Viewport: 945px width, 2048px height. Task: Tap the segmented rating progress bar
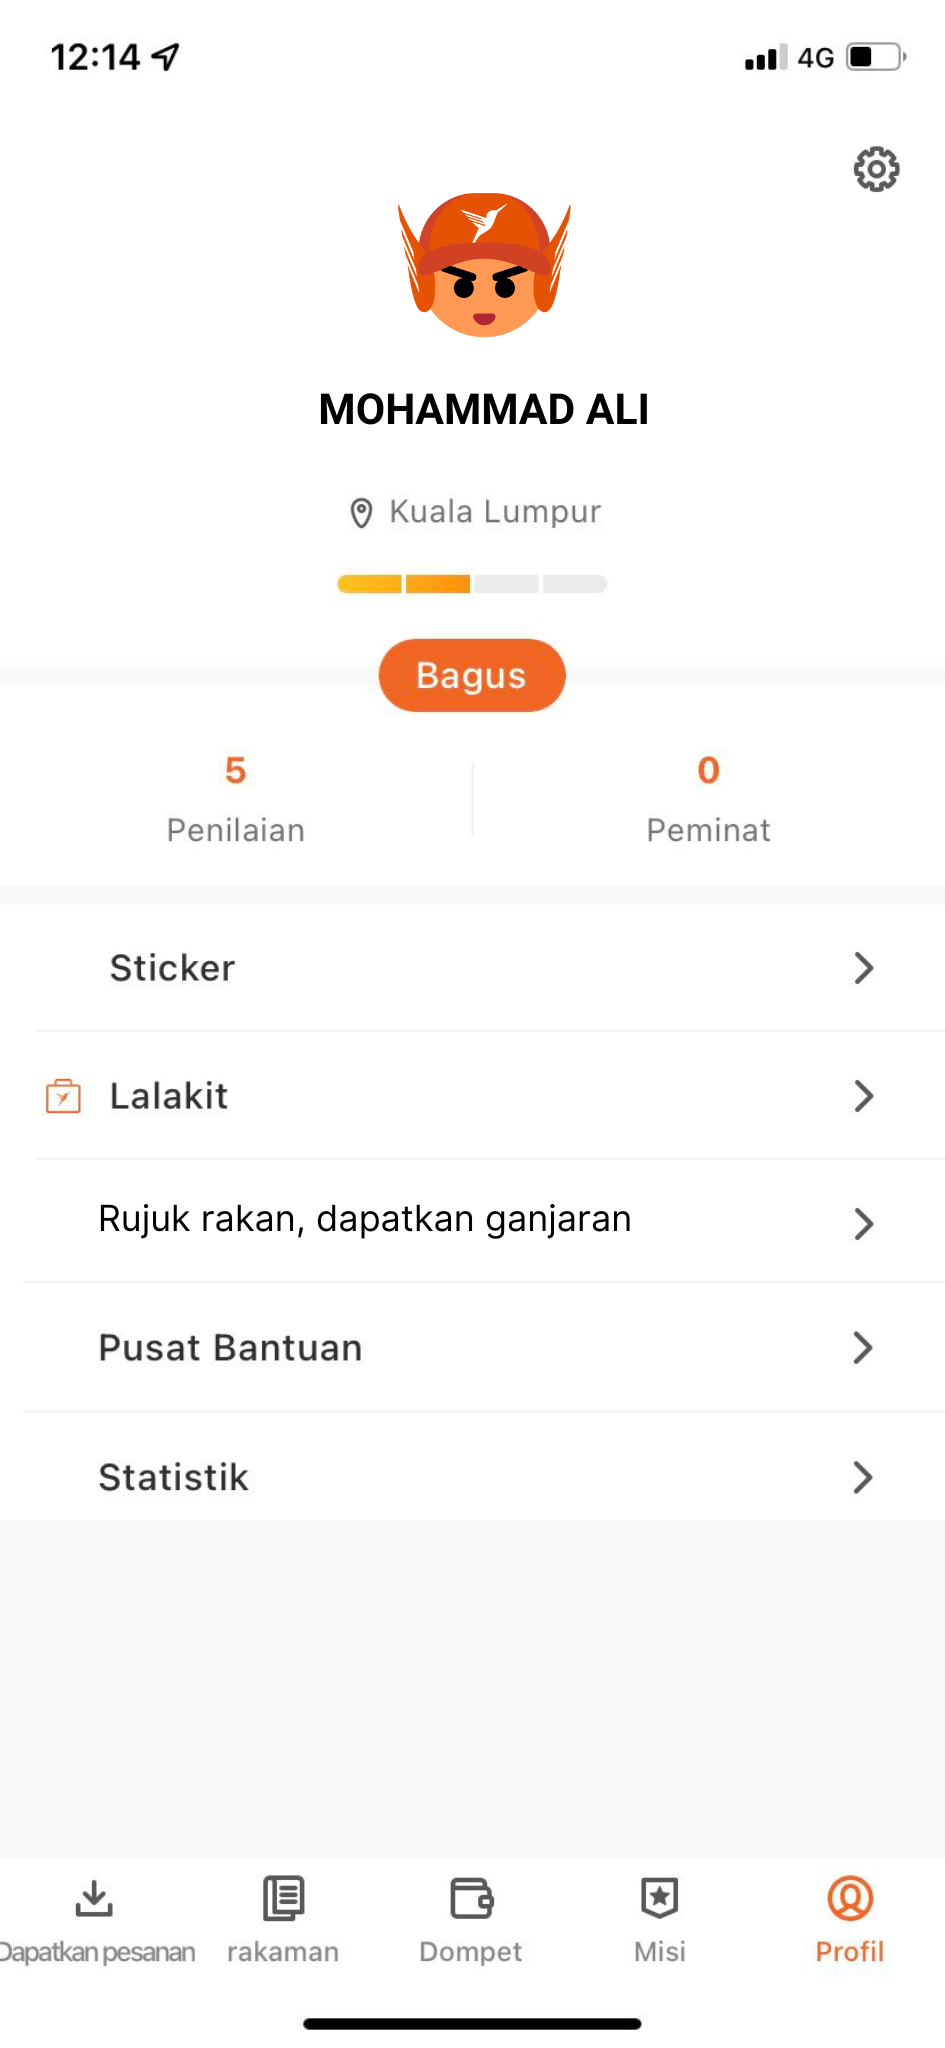[472, 584]
